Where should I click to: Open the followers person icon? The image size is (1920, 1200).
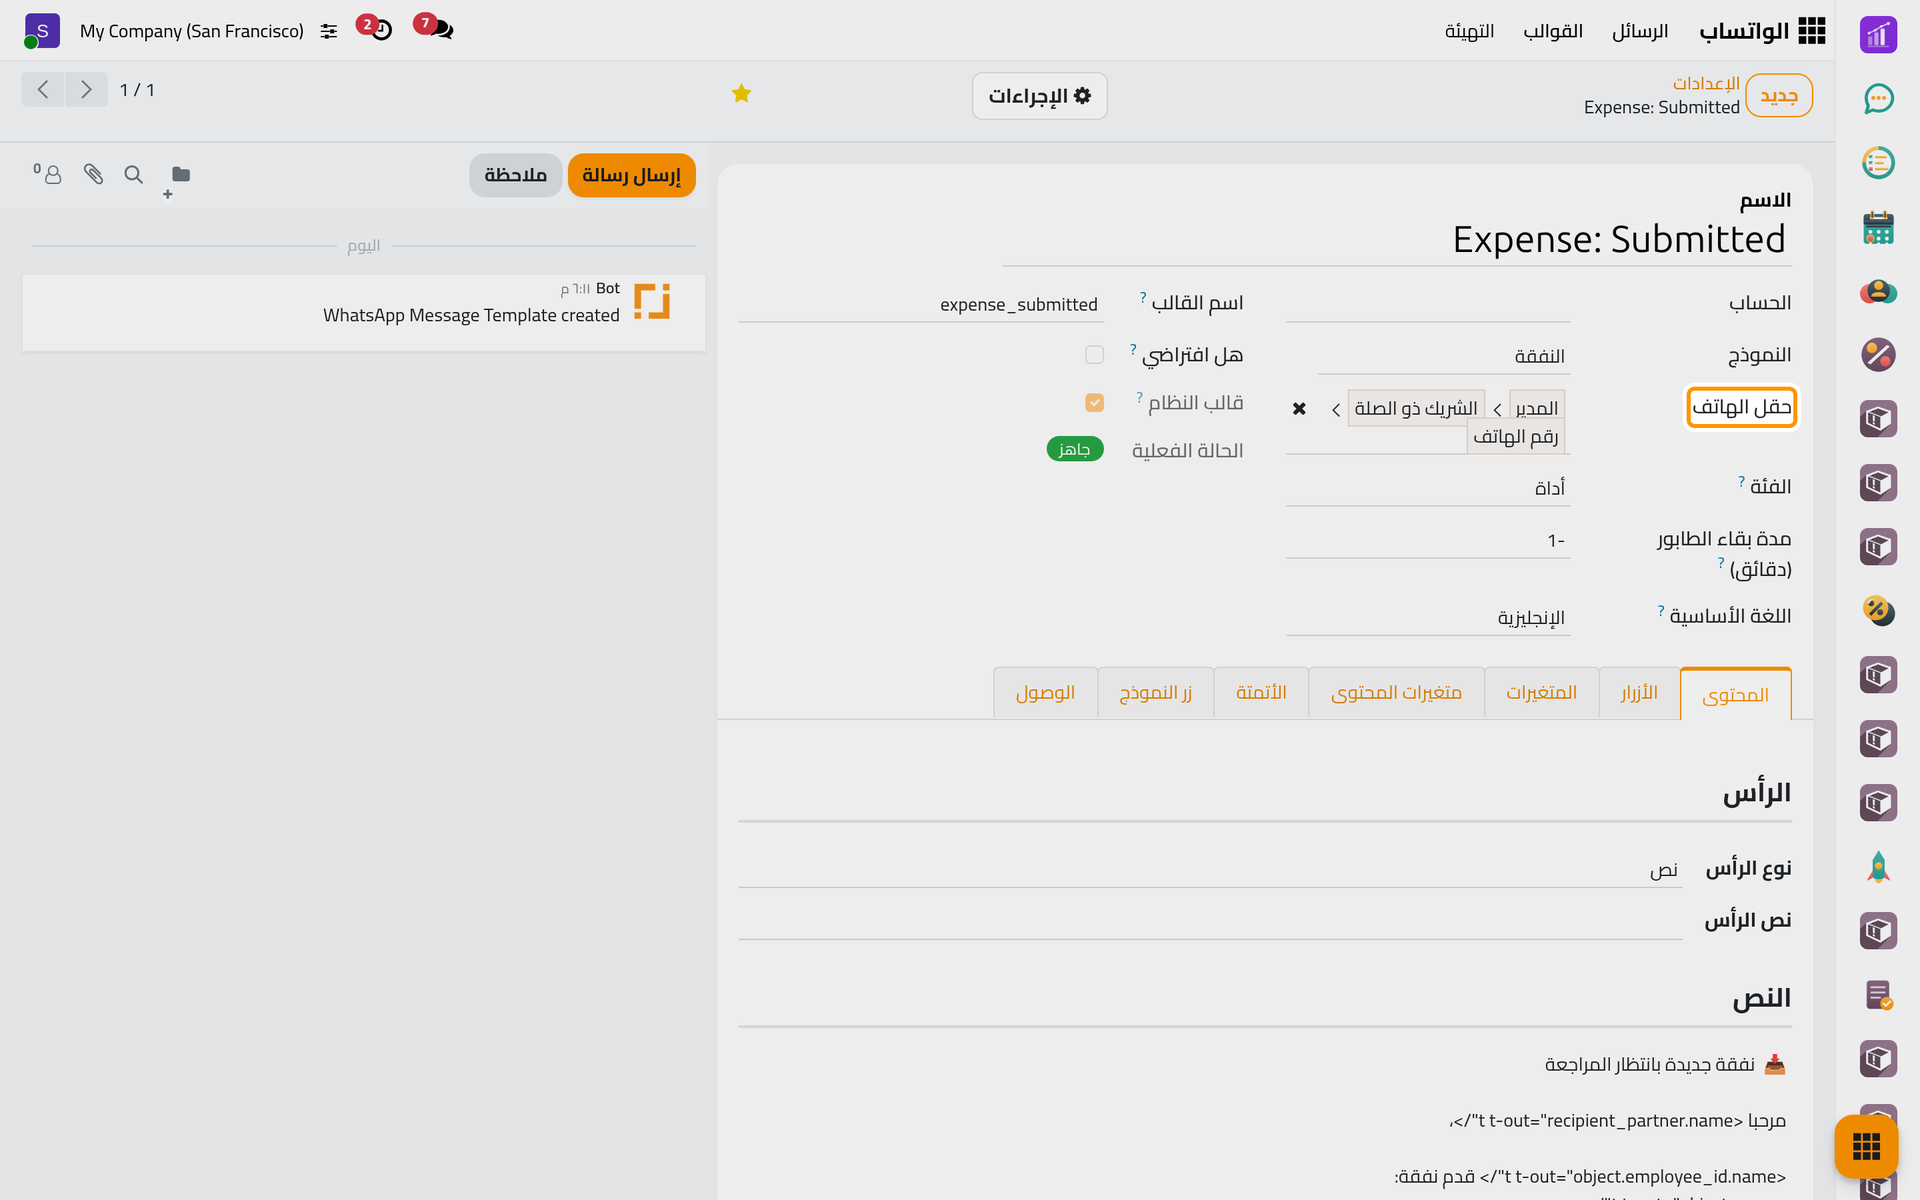point(48,174)
